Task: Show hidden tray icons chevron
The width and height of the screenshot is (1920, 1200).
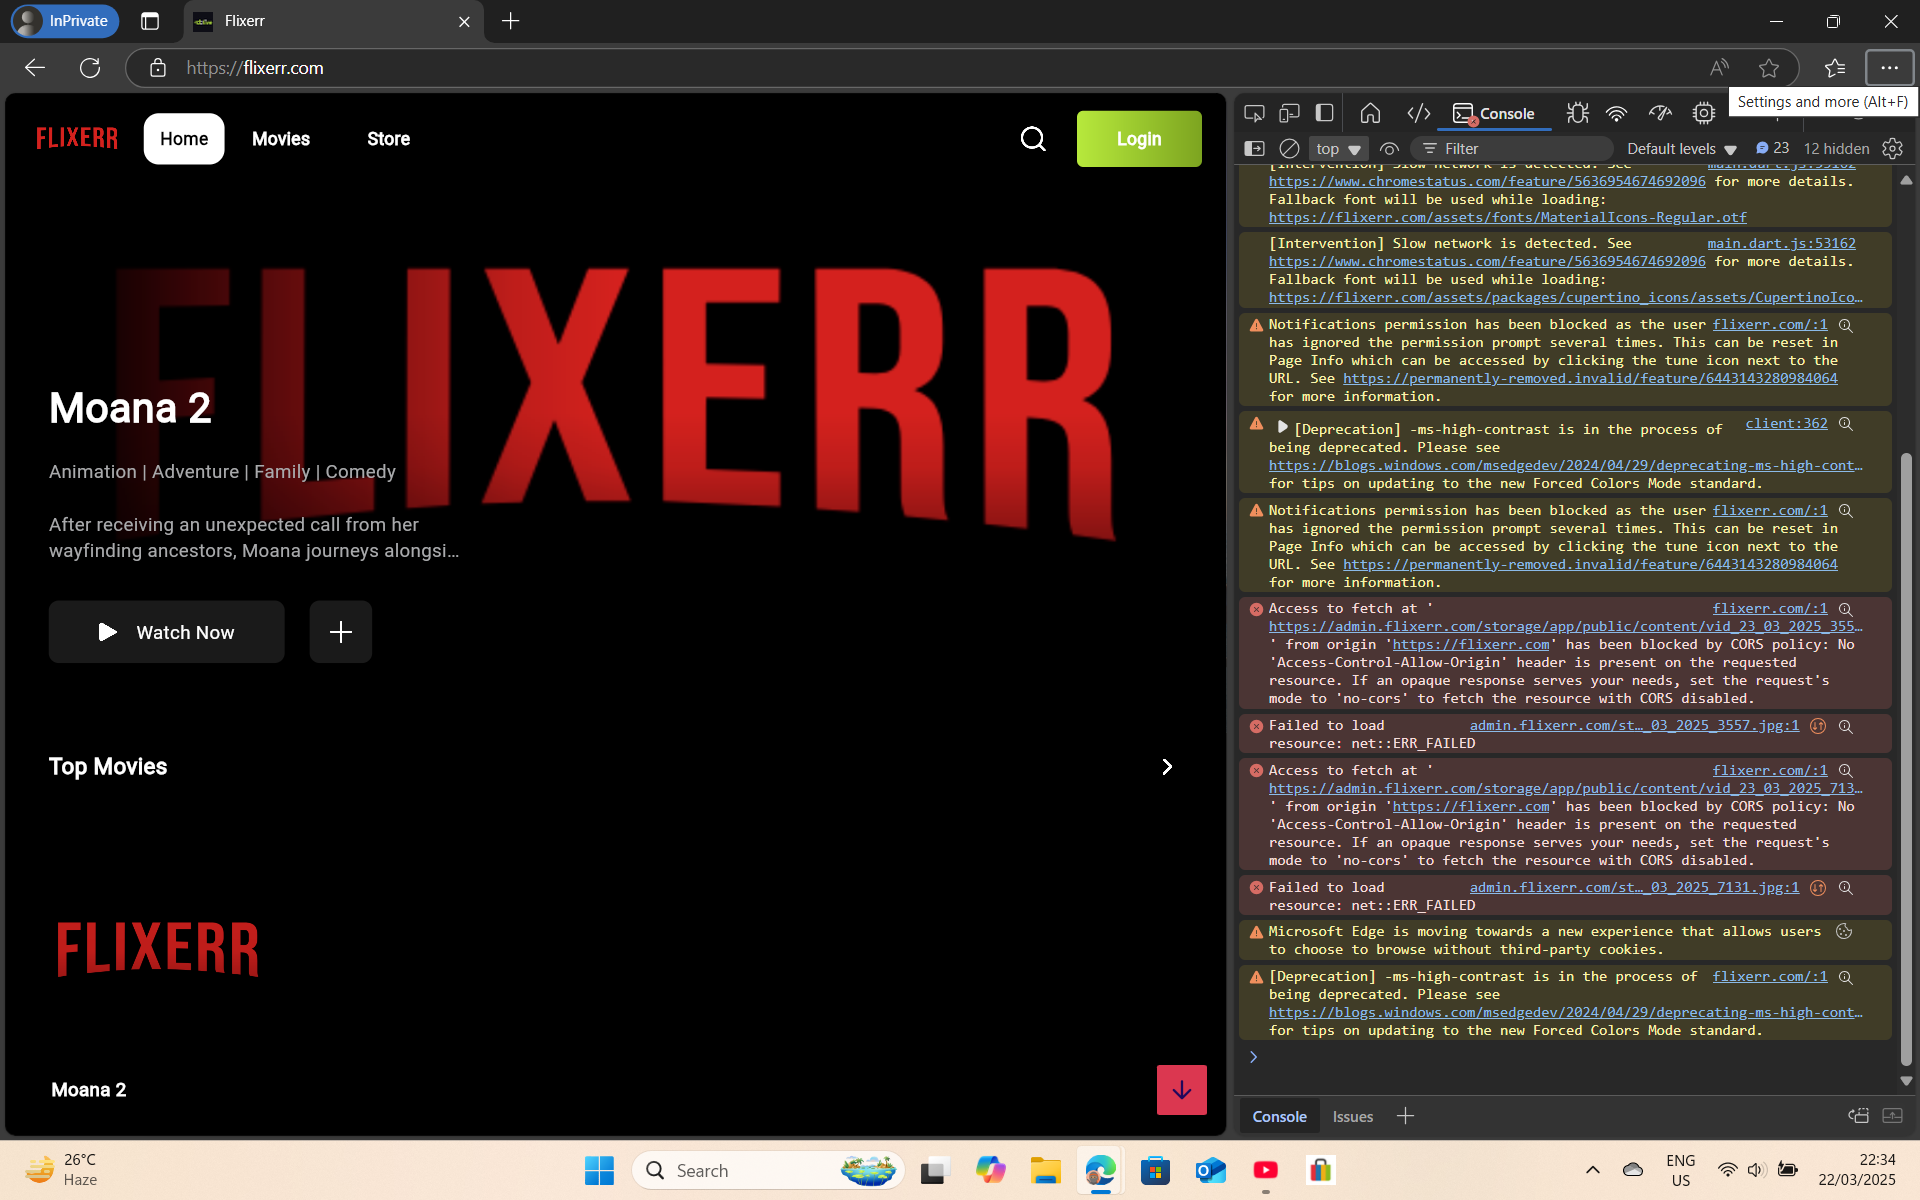Action: point(1593,1170)
